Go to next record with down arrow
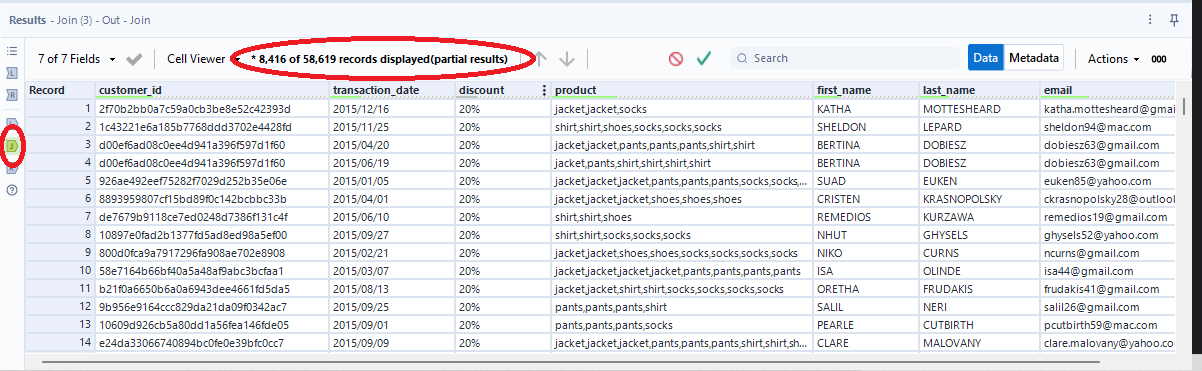 [x=567, y=59]
